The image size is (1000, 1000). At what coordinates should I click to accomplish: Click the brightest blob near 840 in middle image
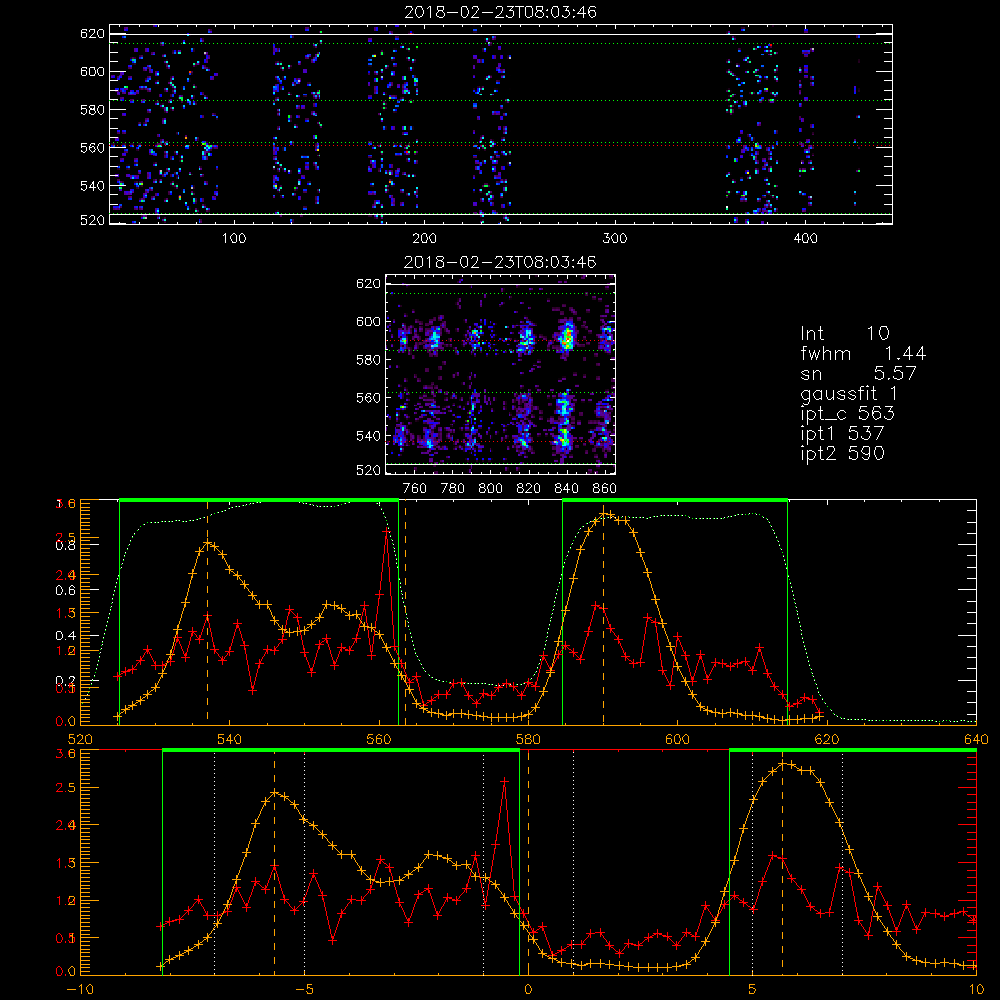click(566, 336)
